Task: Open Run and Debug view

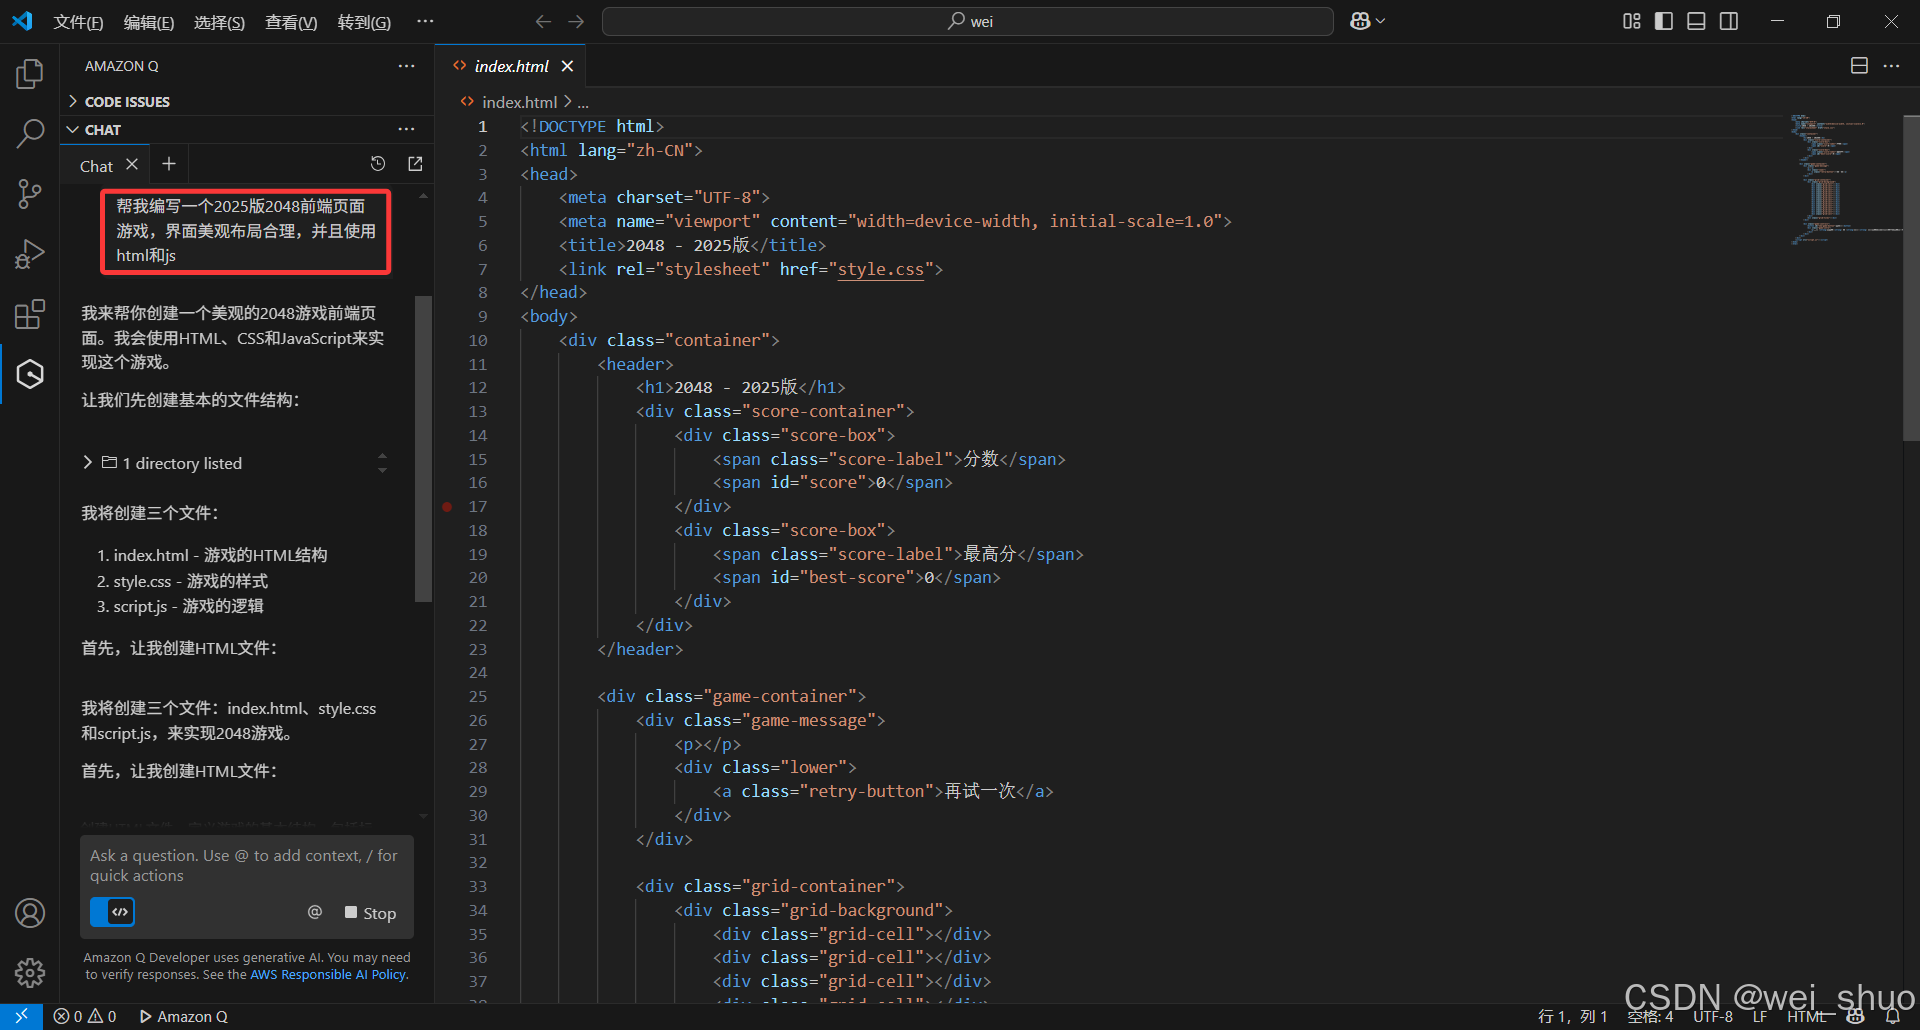Action: (30, 254)
